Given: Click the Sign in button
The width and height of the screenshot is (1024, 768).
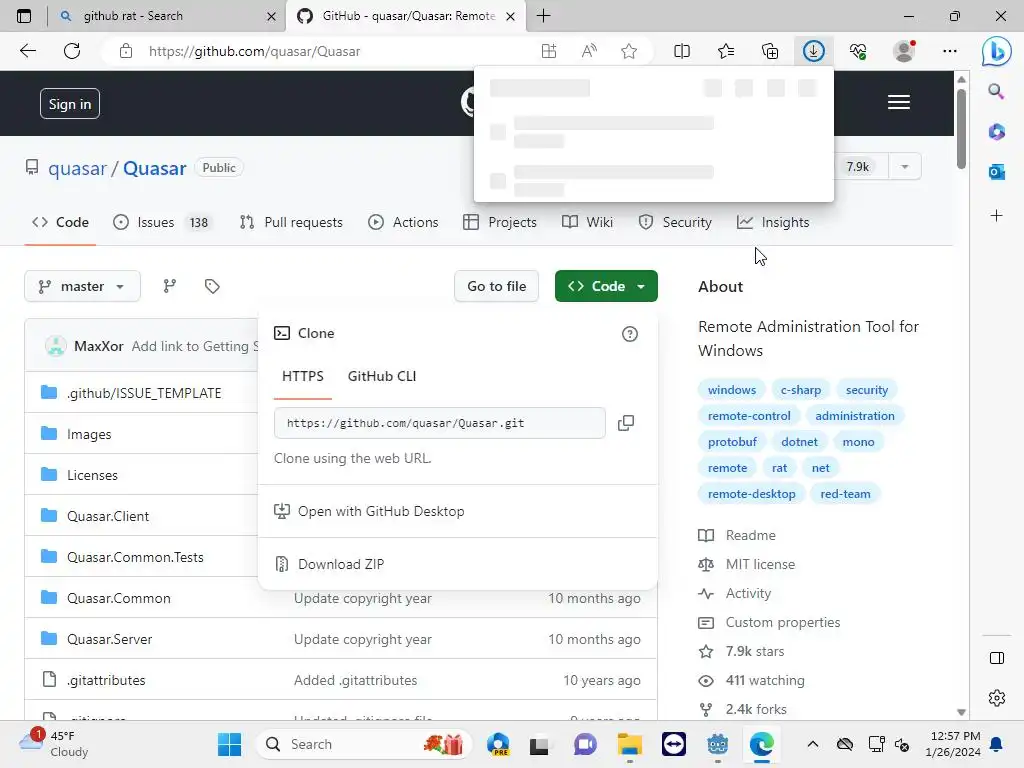Looking at the screenshot, I should 70,104.
